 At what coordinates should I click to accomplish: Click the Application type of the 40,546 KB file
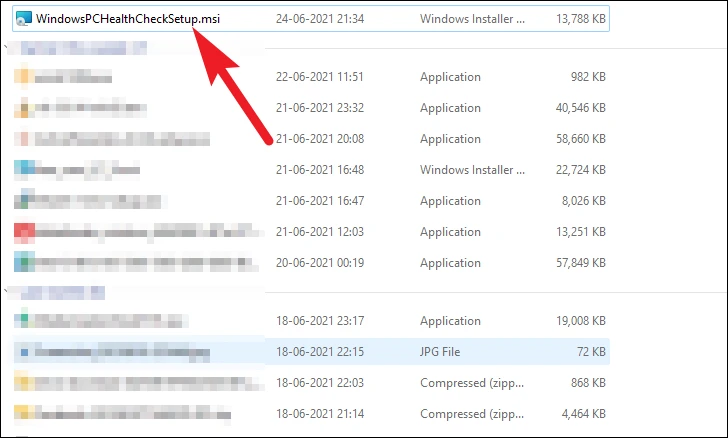coord(450,108)
